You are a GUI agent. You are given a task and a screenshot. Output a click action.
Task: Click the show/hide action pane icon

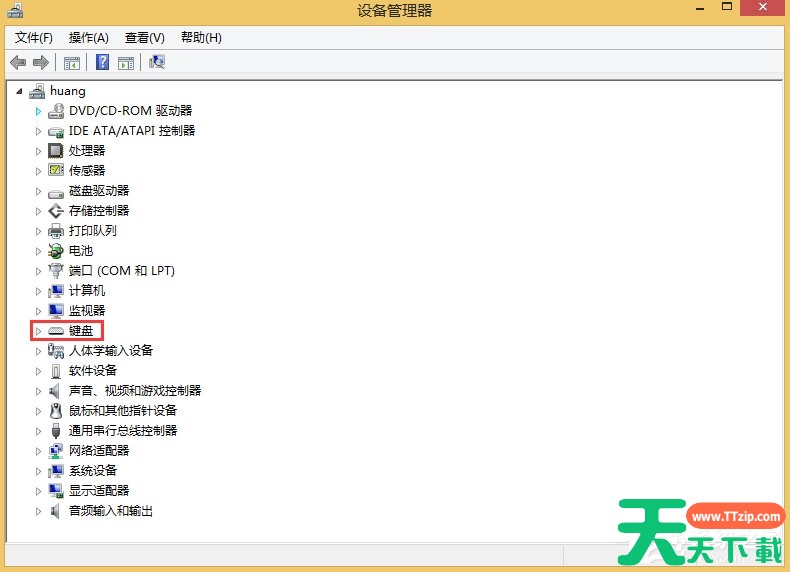[126, 63]
